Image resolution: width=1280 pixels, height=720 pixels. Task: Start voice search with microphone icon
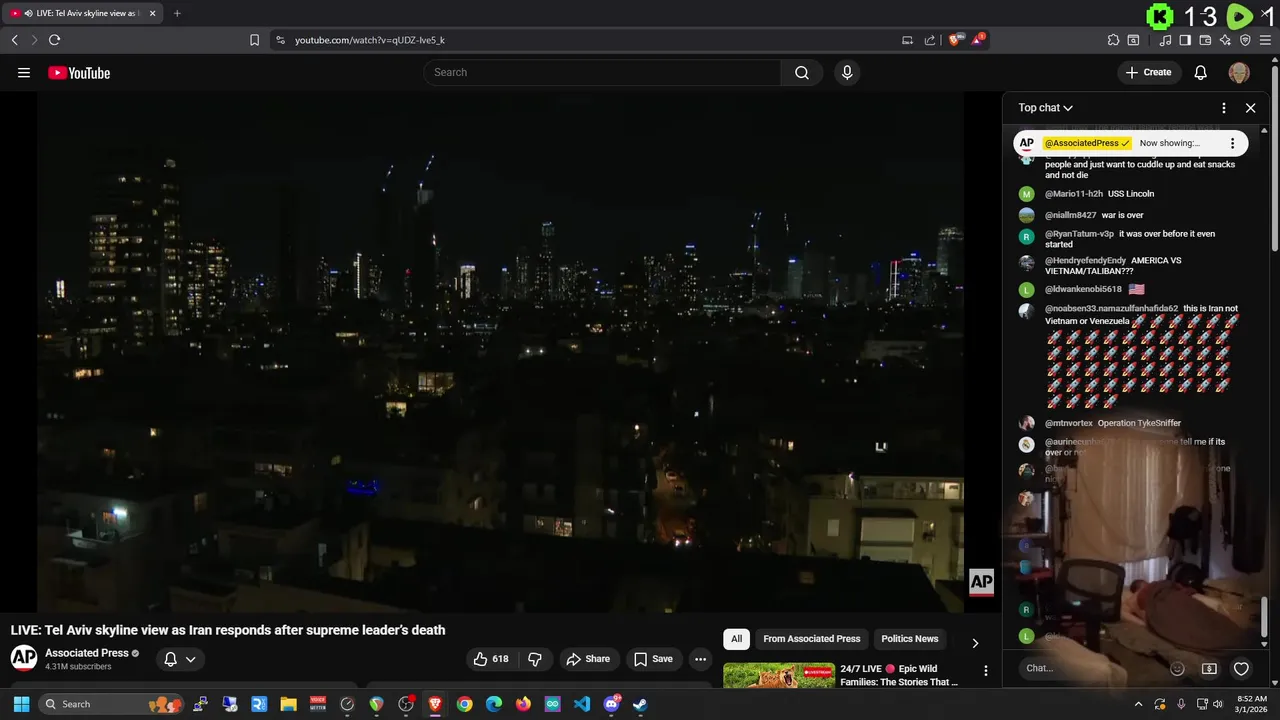pyautogui.click(x=847, y=72)
